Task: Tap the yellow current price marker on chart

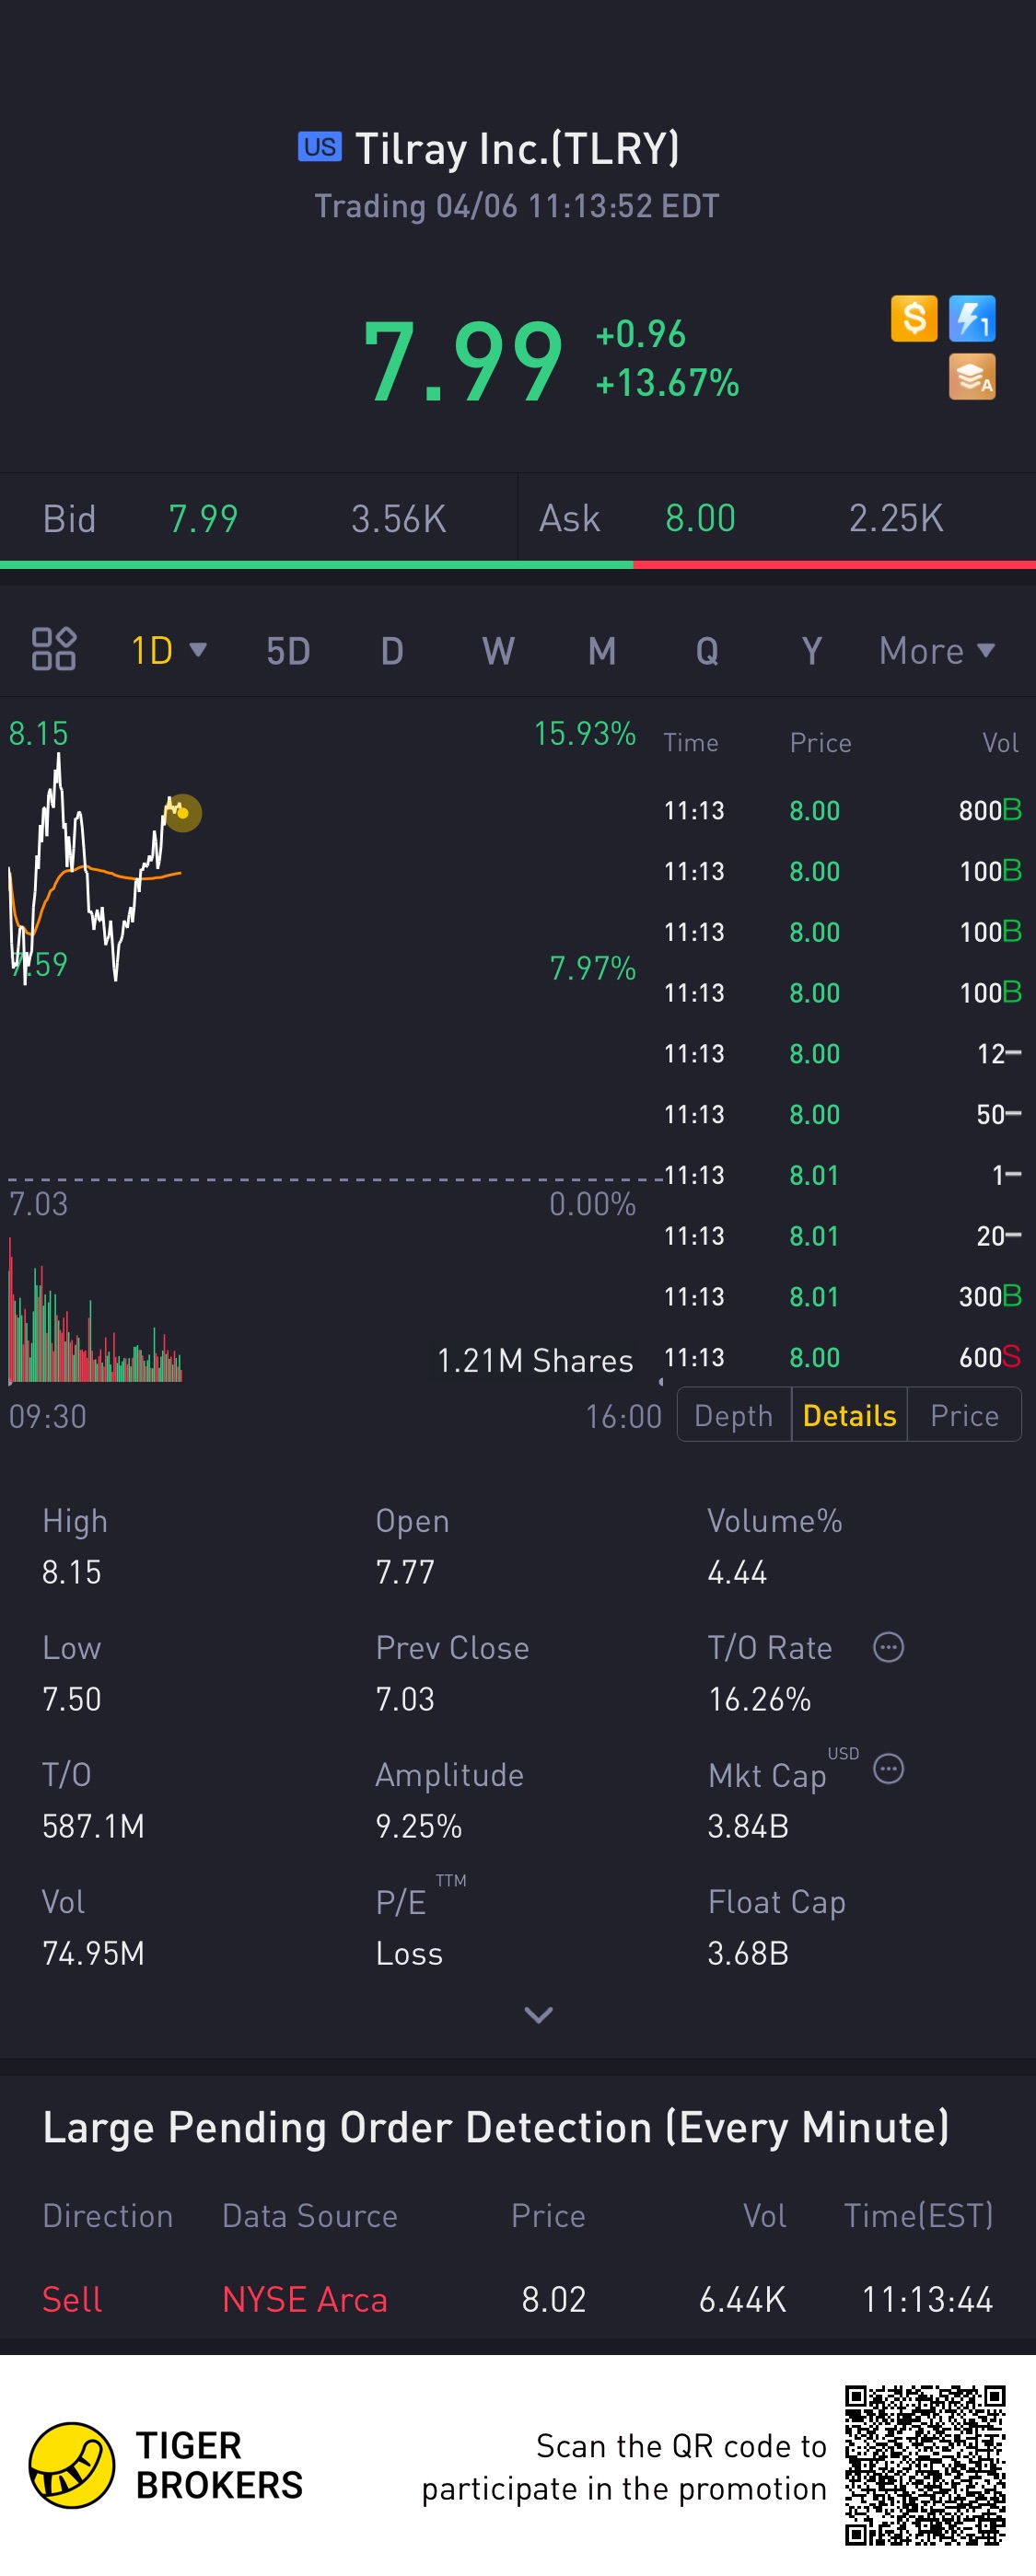Action: point(183,812)
